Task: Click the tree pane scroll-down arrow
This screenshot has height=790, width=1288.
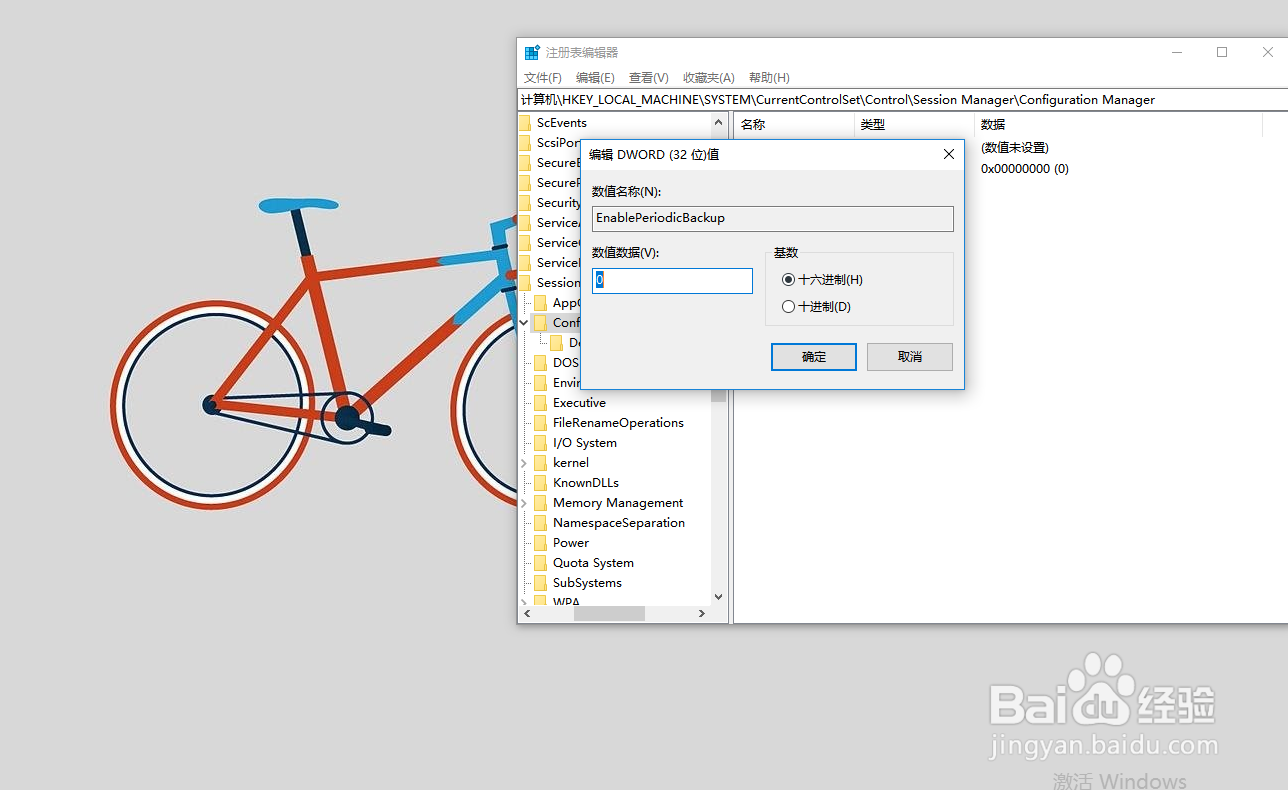Action: [718, 597]
